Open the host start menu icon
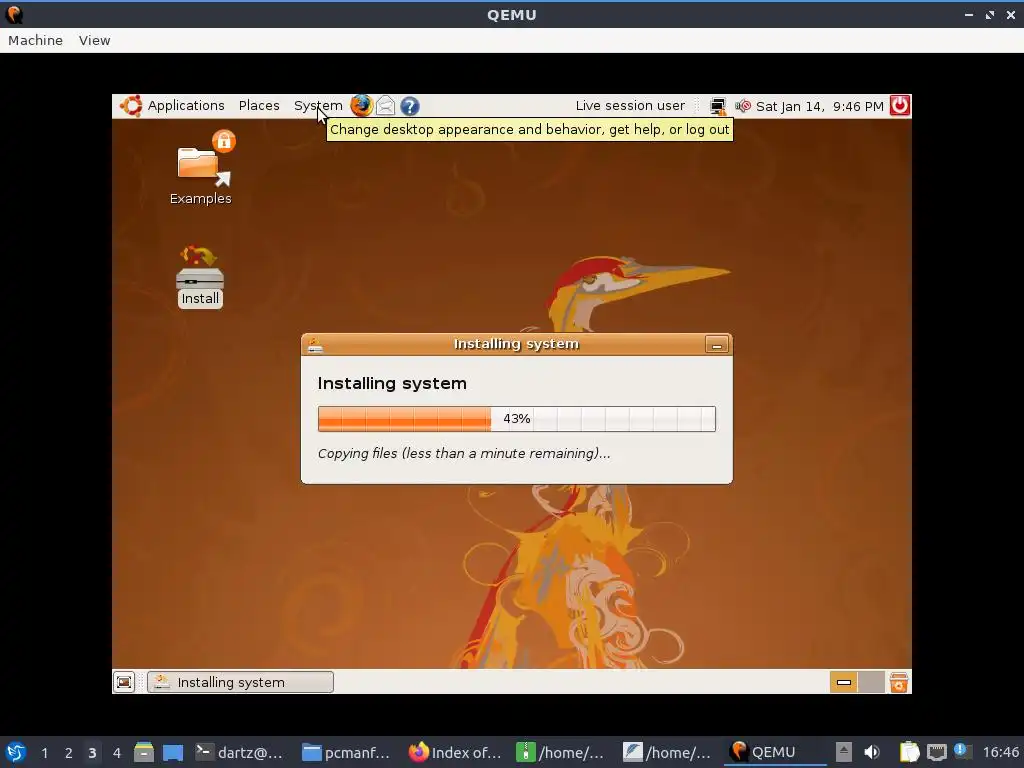 16,752
